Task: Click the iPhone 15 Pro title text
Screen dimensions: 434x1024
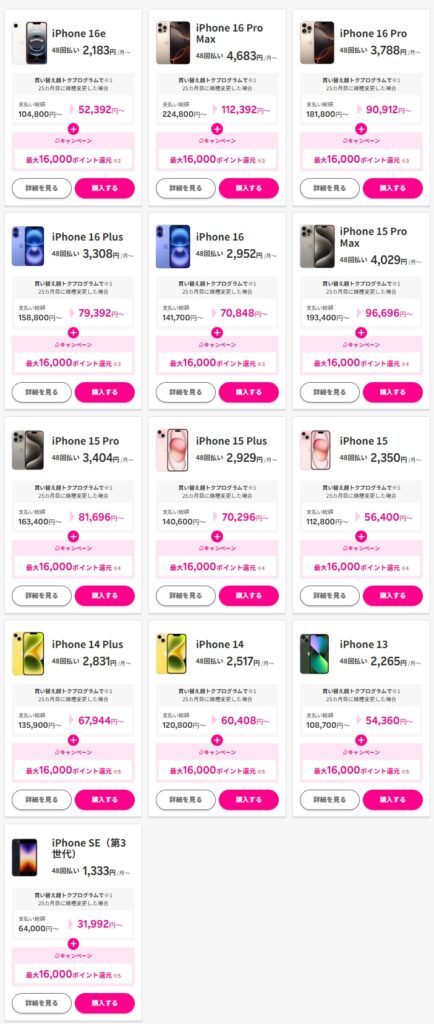Action: 85,441
